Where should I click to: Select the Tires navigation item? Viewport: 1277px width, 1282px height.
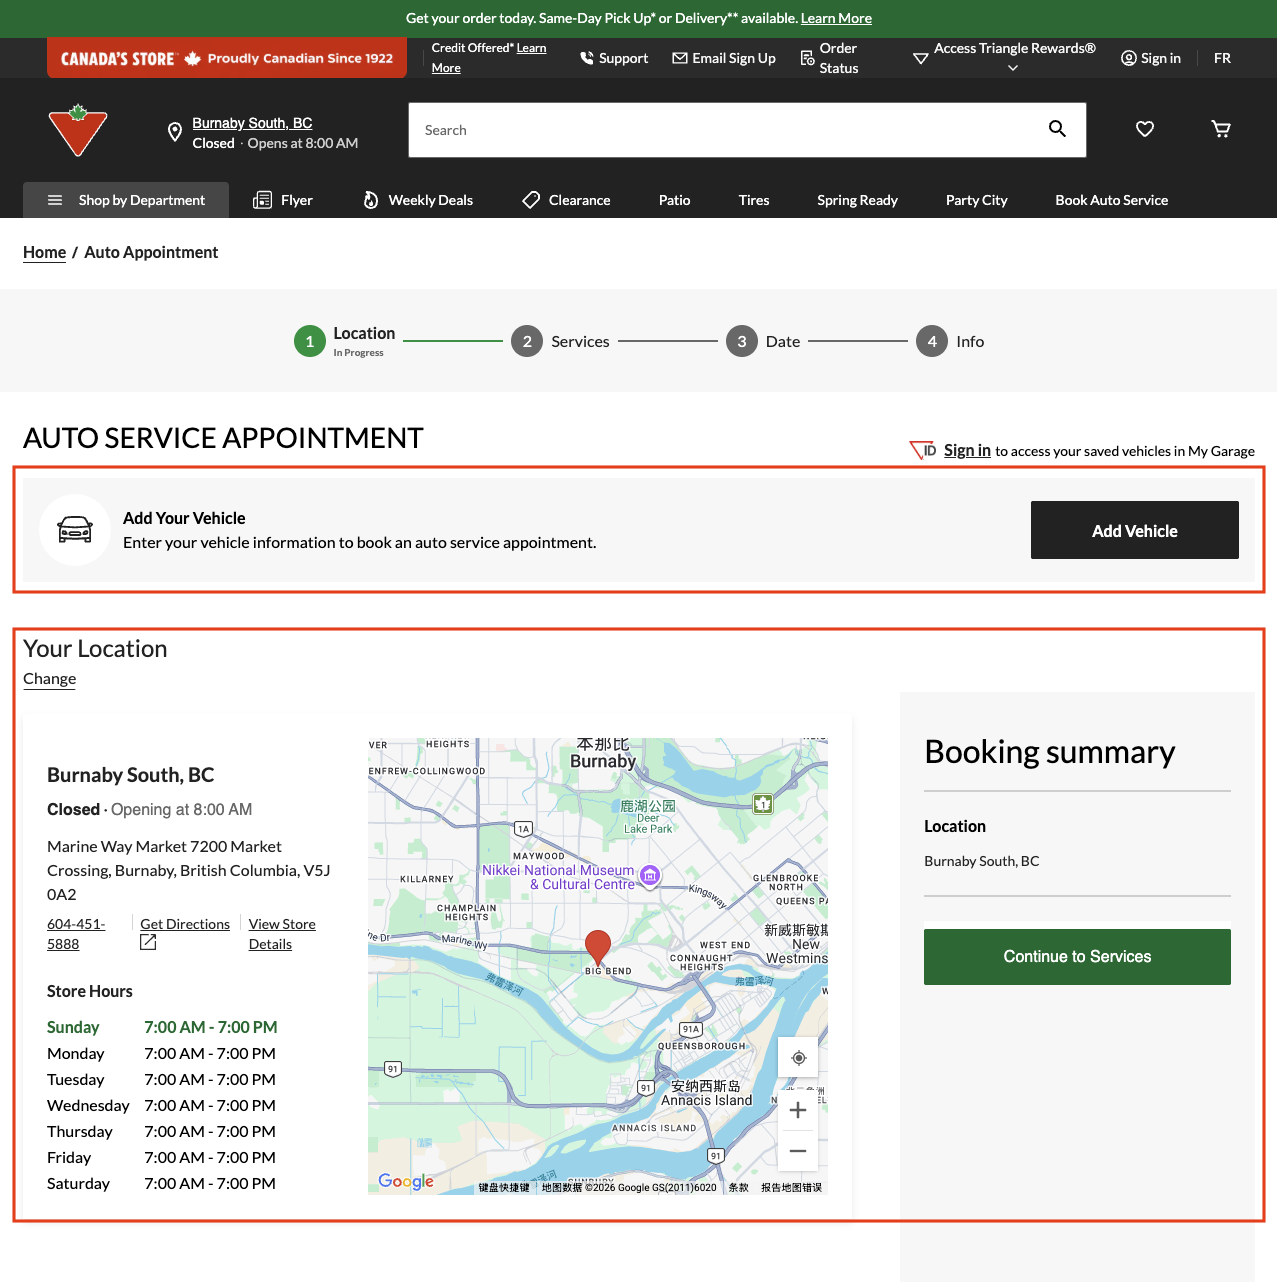click(x=754, y=200)
